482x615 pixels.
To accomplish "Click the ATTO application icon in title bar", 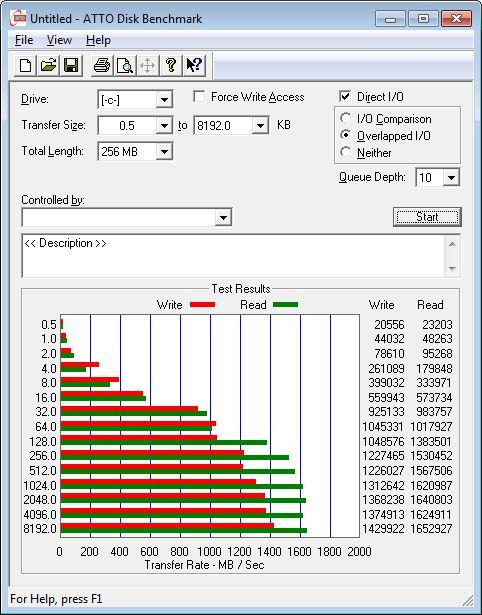I will click(18, 18).
